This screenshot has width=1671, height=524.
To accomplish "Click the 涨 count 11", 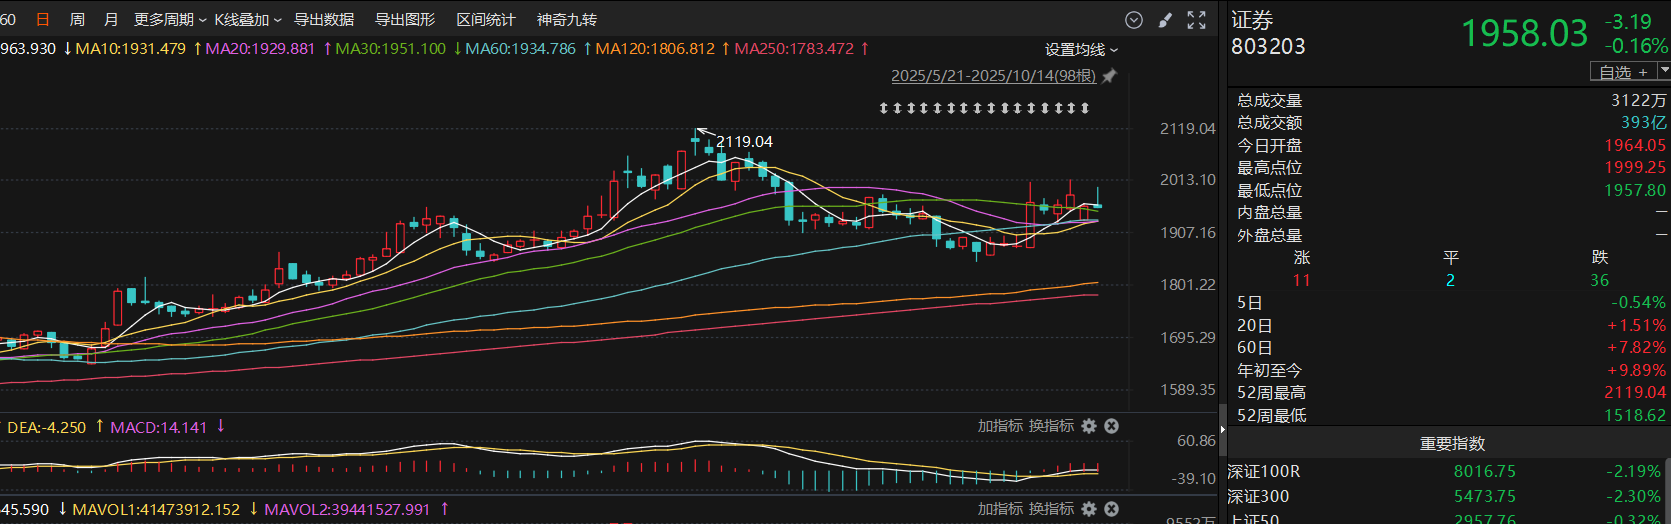I will tap(1301, 280).
